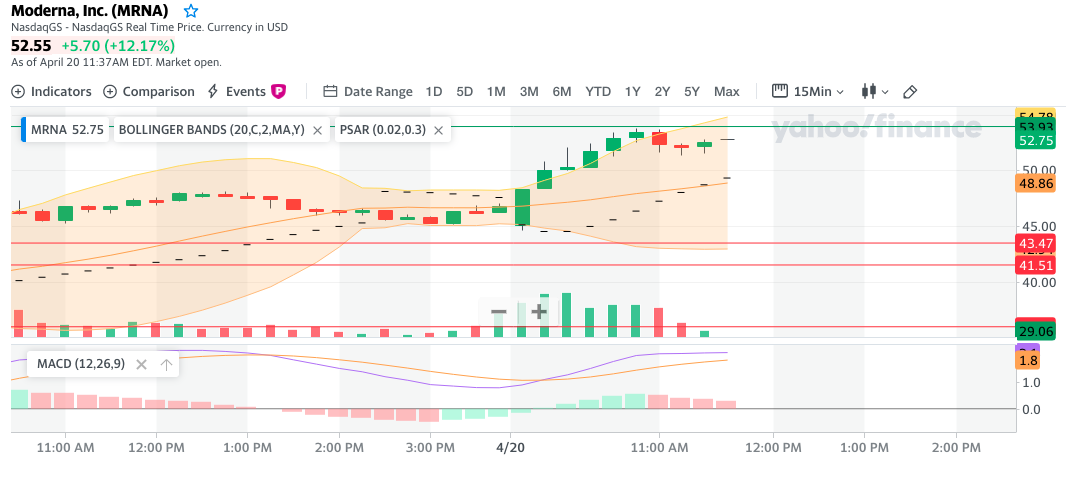Remove the MACD indicator
The width and height of the screenshot is (1066, 484).
140,364
